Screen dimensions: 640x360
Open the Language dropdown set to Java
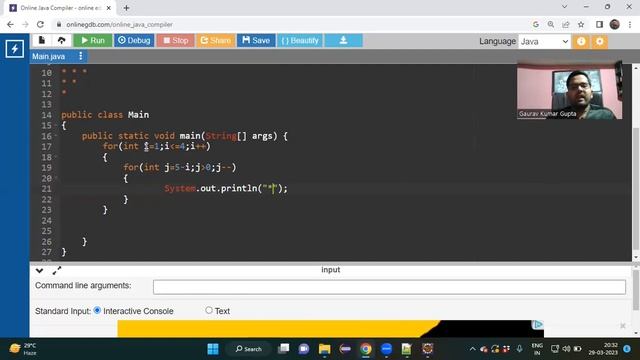point(544,41)
